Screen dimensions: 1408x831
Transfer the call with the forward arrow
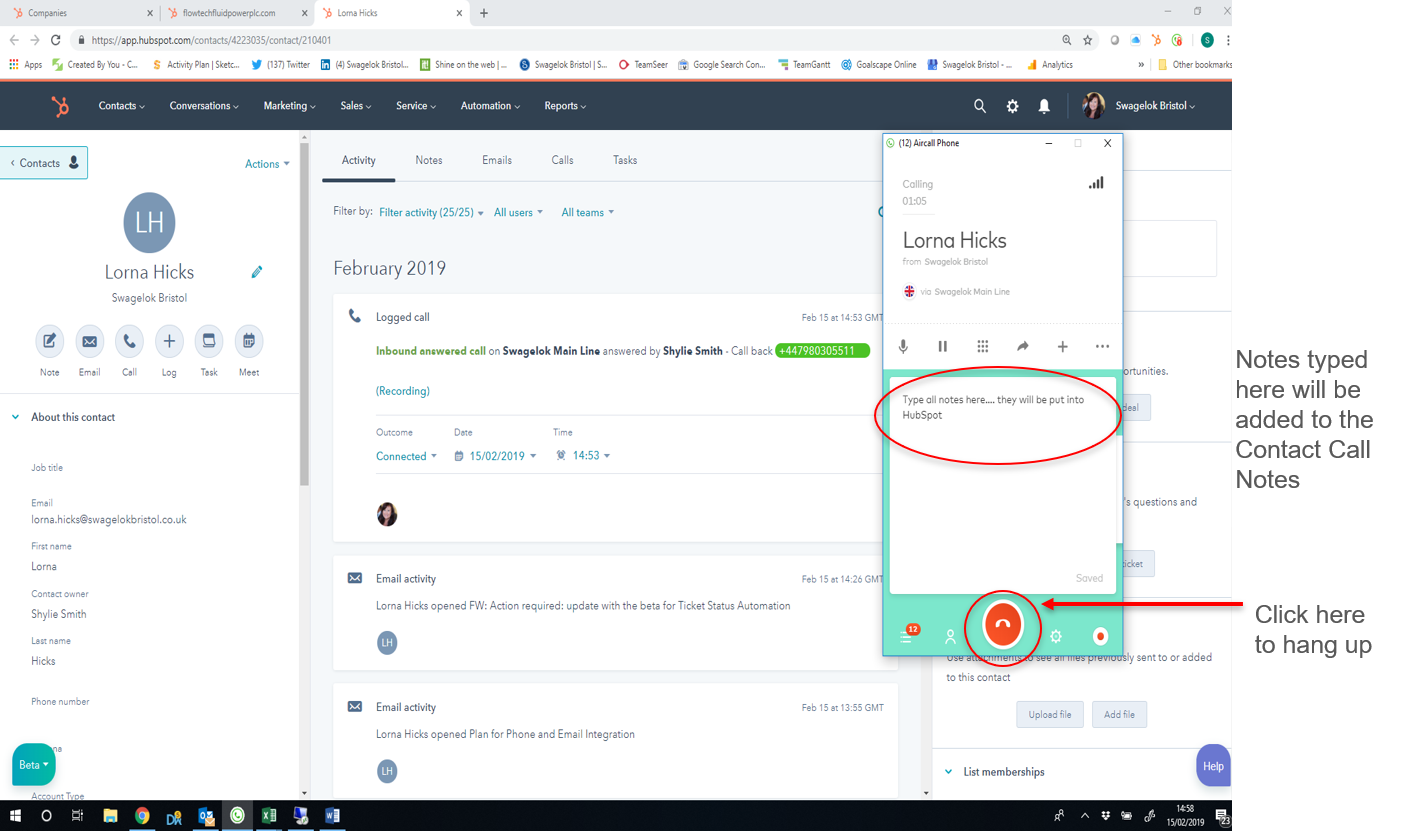click(x=1023, y=346)
